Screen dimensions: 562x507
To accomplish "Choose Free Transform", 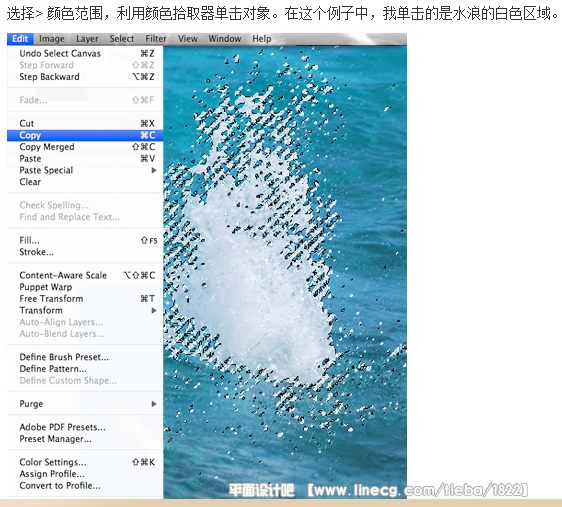I will pos(85,298).
